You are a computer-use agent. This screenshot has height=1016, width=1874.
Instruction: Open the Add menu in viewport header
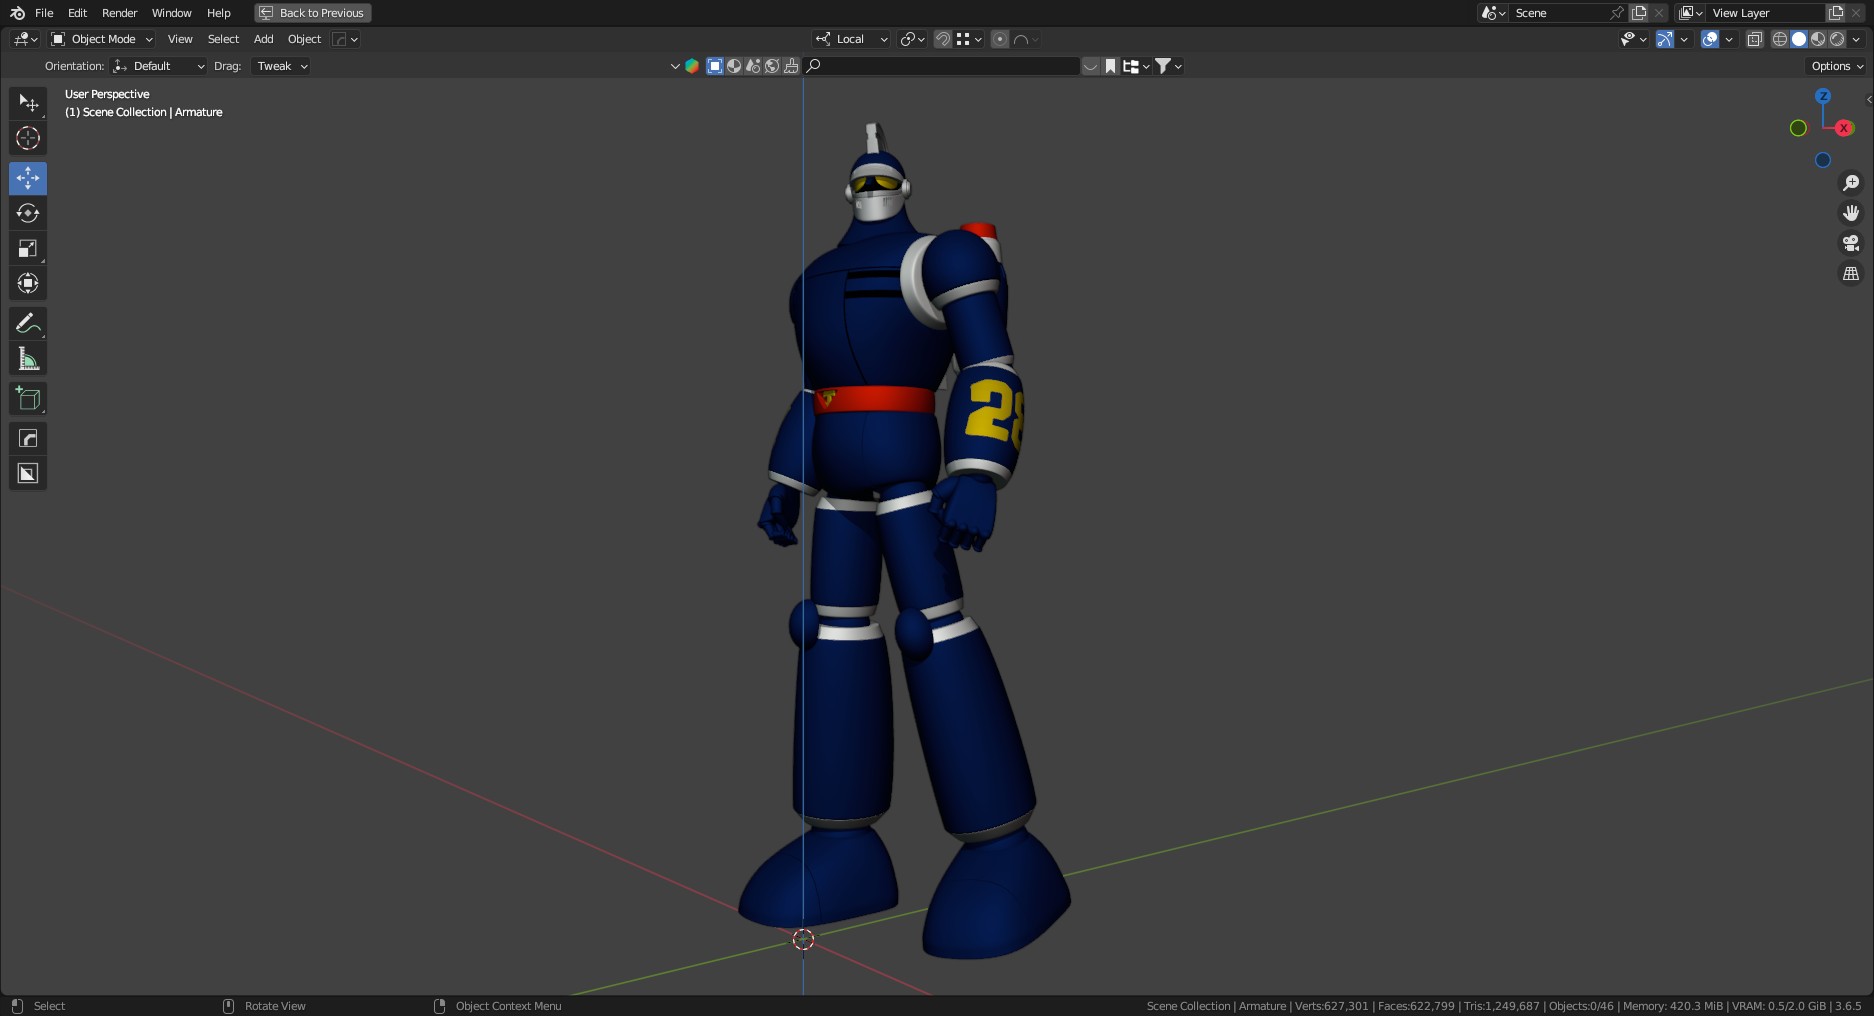coord(263,39)
